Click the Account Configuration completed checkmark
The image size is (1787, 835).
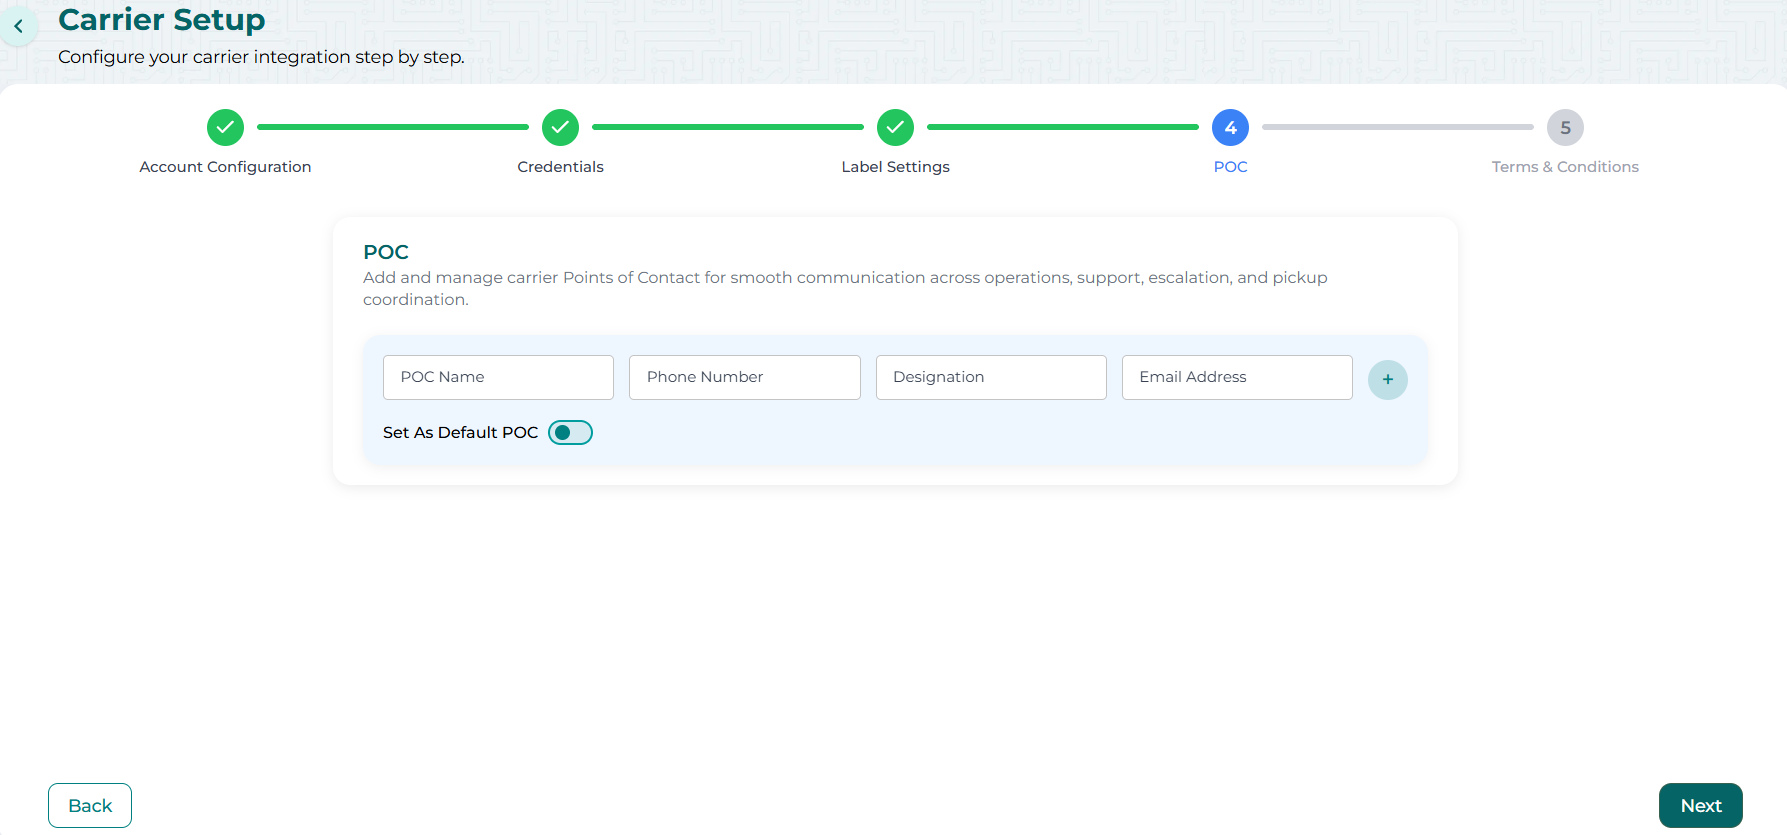click(x=225, y=127)
